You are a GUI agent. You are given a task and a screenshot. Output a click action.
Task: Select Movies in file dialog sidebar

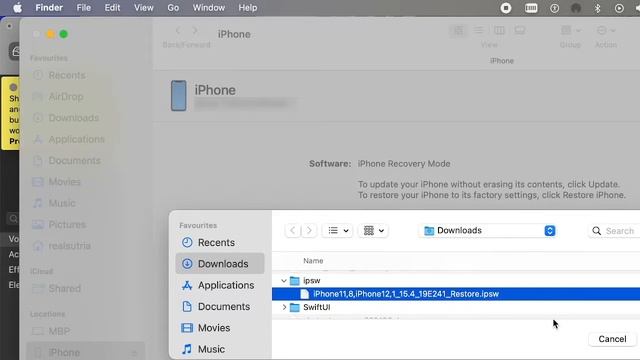pos(220,328)
